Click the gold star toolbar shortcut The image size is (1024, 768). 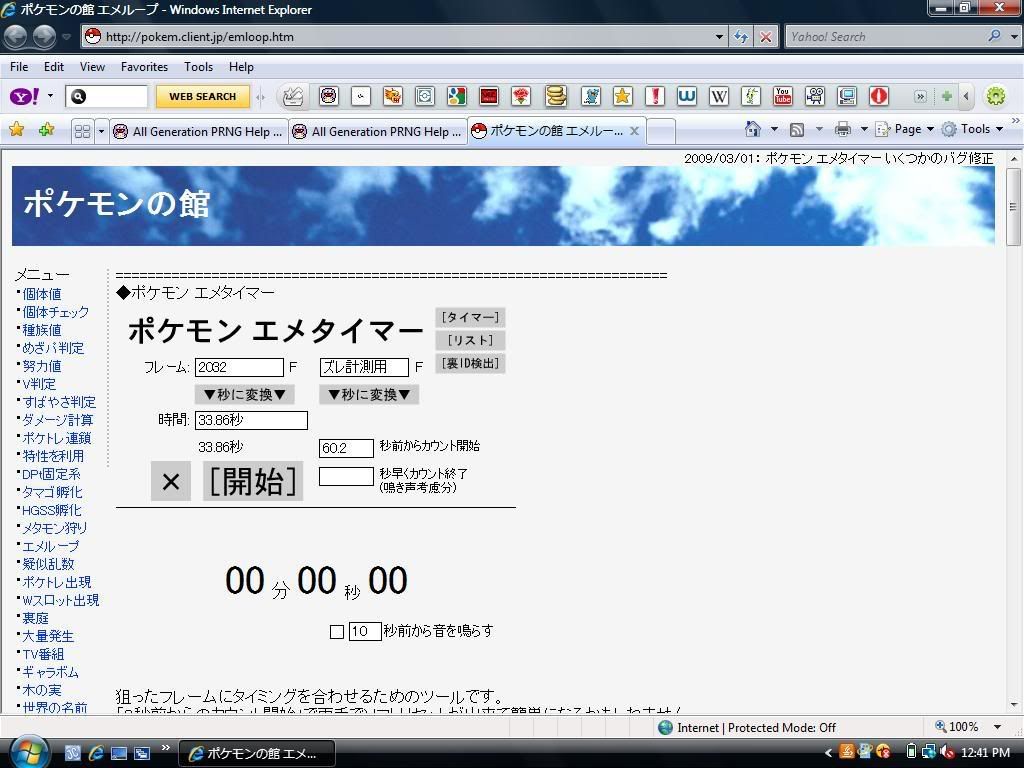[x=622, y=96]
